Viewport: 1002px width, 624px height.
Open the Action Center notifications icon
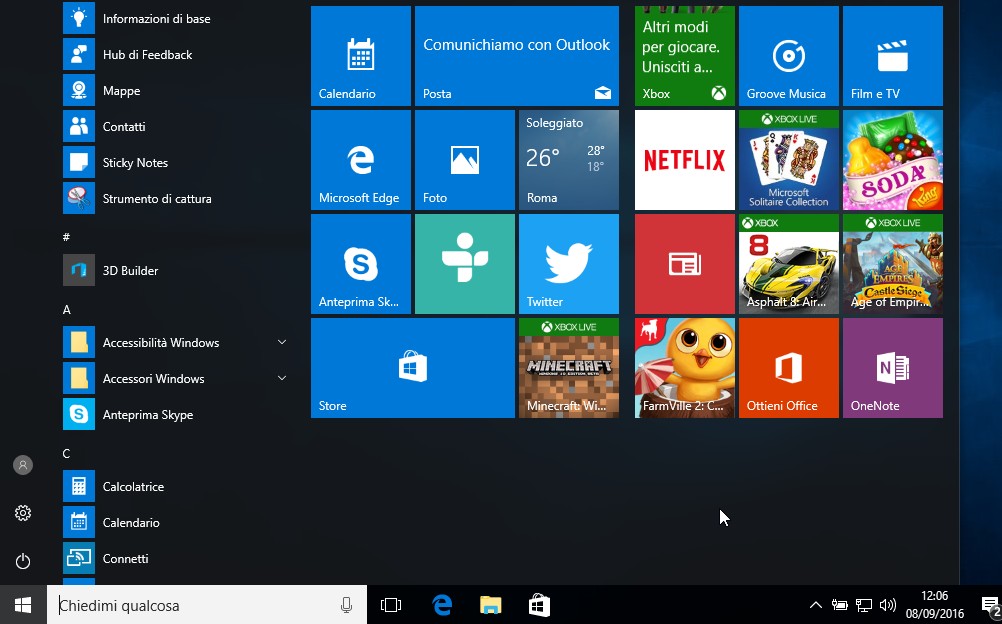click(x=989, y=605)
